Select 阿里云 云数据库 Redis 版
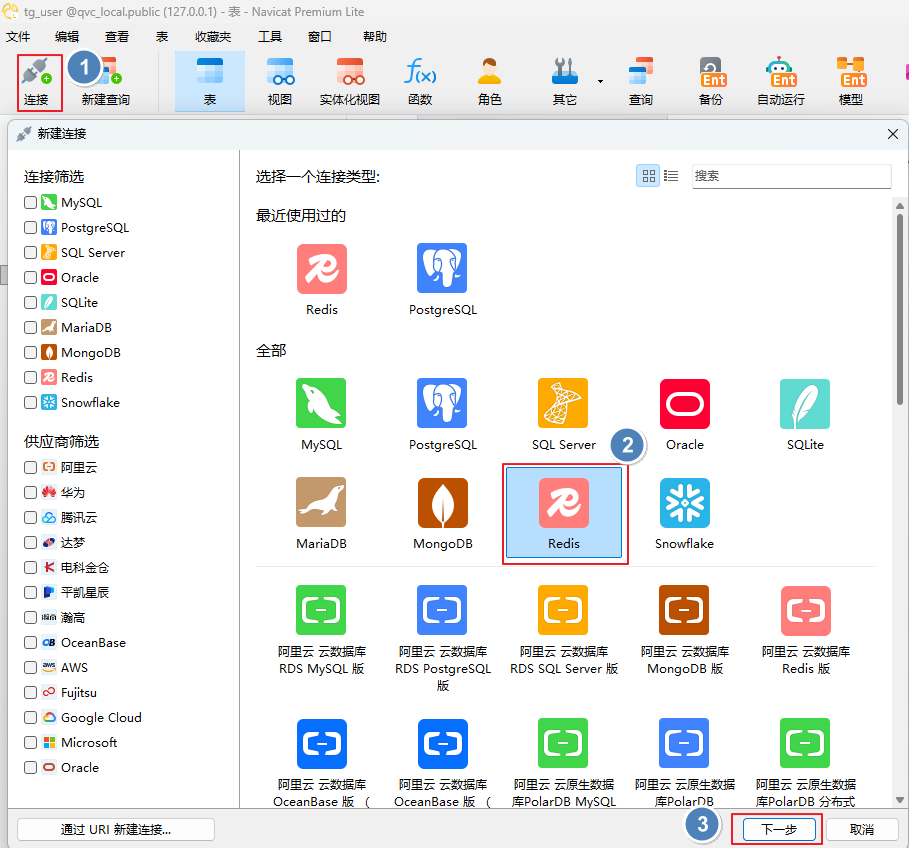 tap(805, 631)
